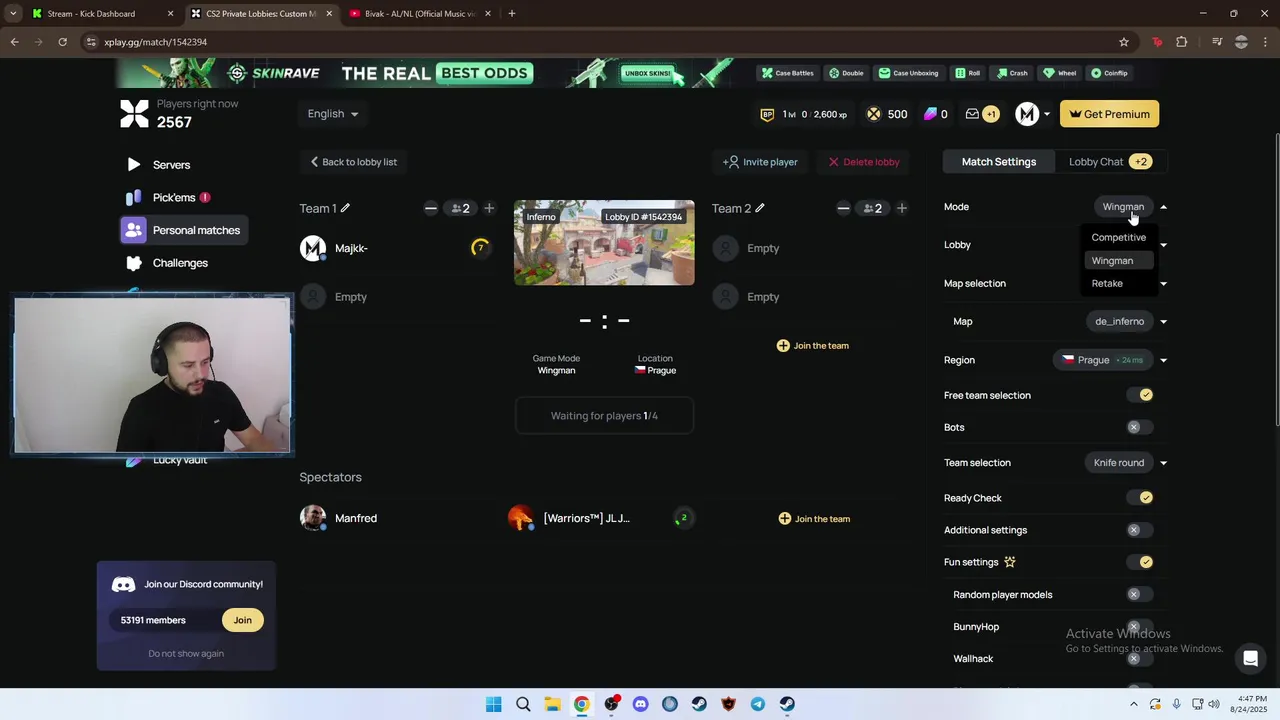Increase Team 2 player slots

[902, 208]
